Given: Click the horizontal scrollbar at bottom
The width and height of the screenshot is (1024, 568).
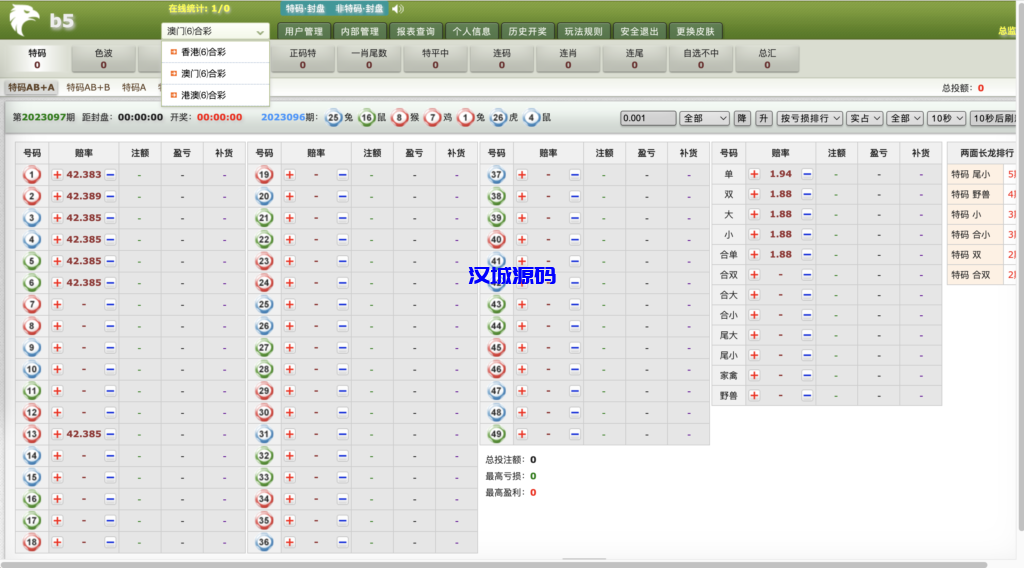Looking at the screenshot, I should 494,564.
